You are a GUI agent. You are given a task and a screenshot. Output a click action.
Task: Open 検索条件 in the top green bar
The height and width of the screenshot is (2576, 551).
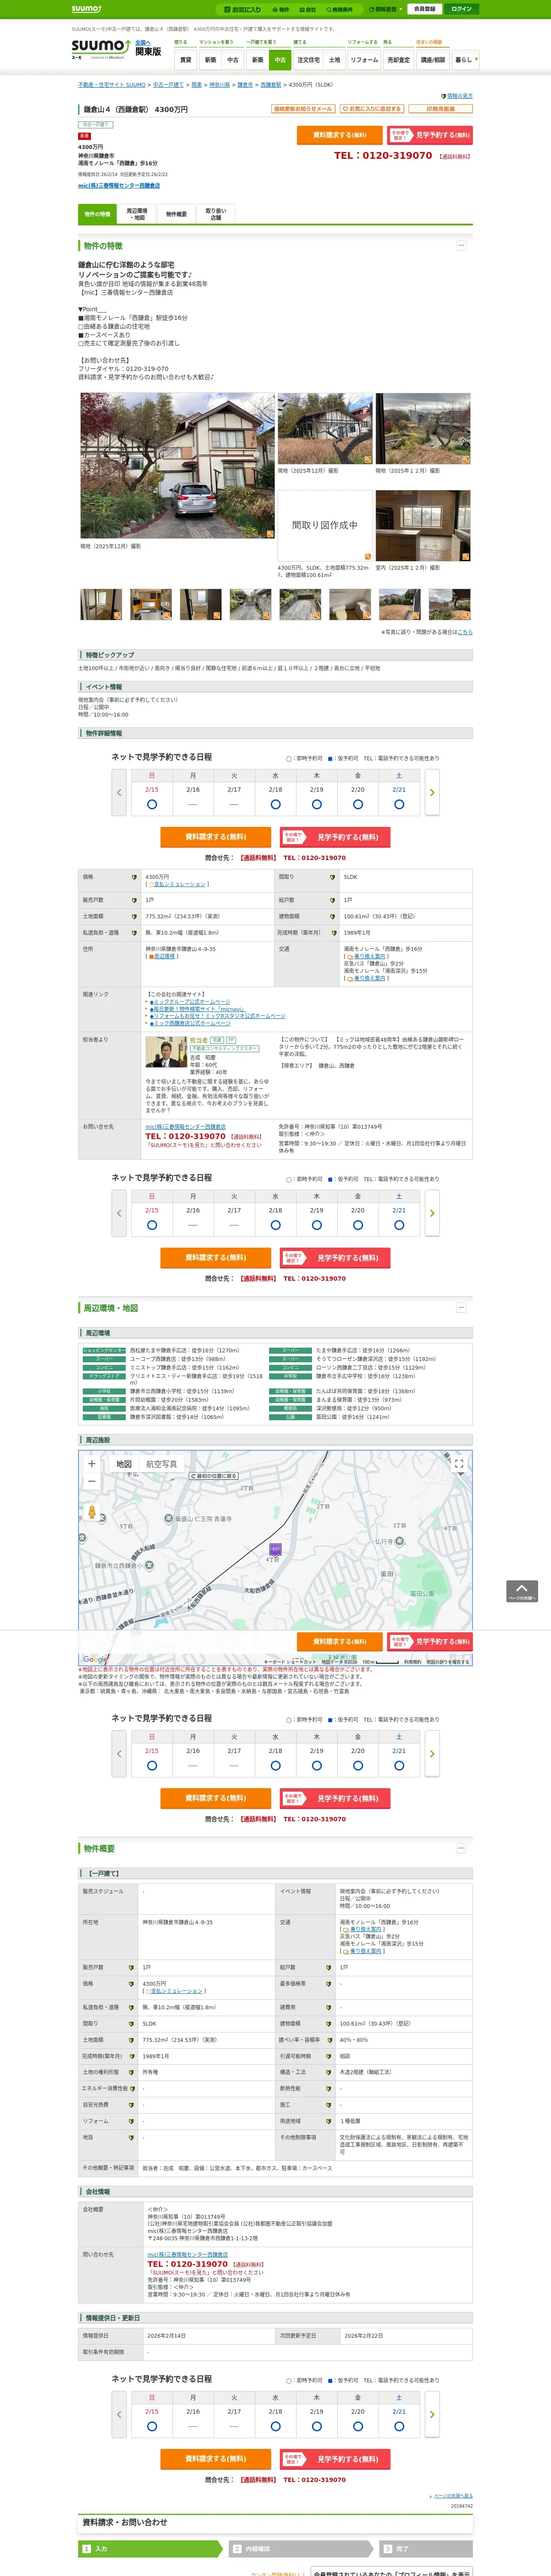tap(340, 9)
